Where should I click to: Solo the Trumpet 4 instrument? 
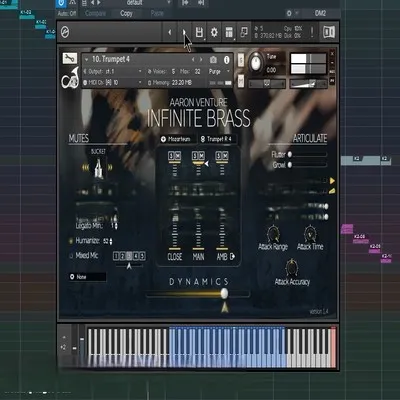point(241,60)
